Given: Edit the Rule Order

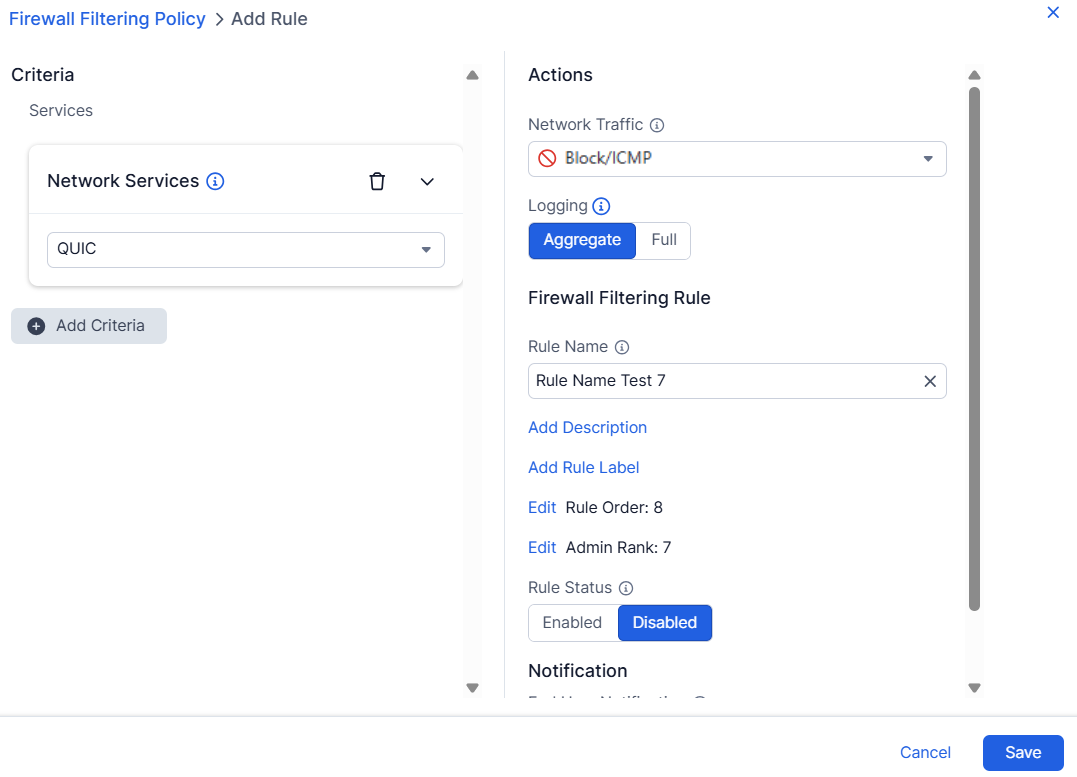Looking at the screenshot, I should coord(542,508).
